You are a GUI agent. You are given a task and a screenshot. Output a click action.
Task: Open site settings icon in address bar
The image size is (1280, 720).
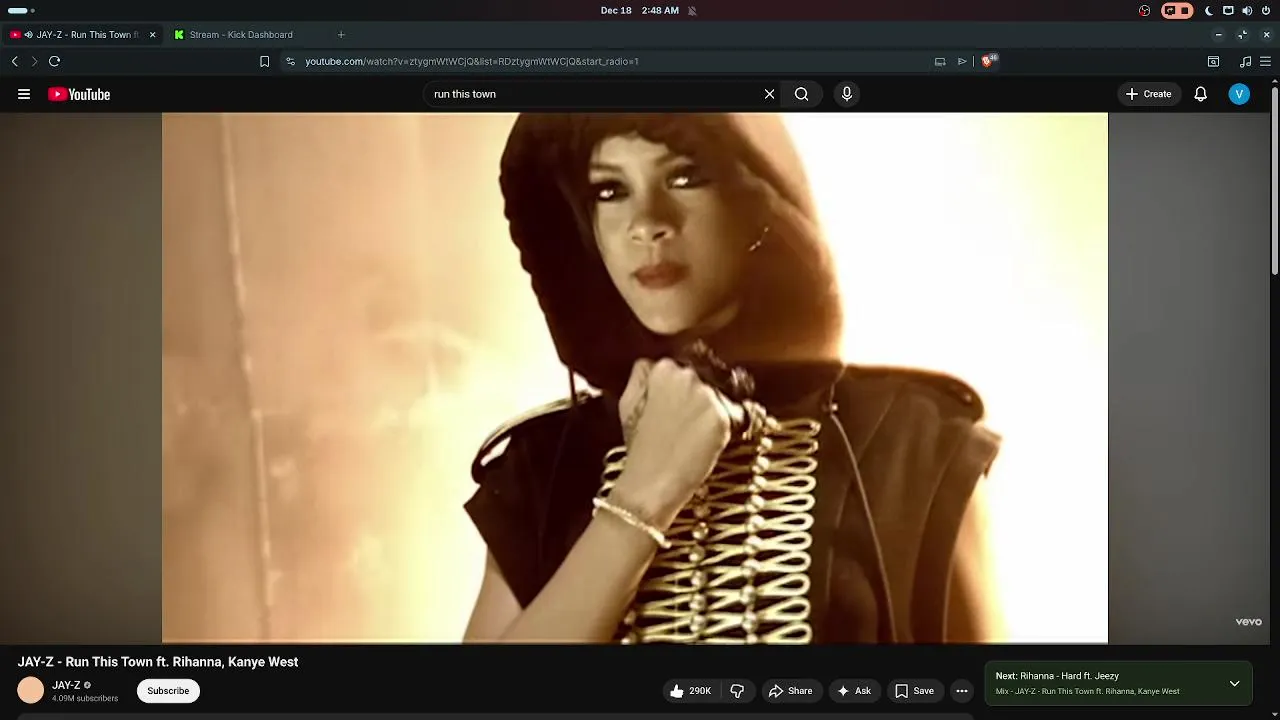290,61
